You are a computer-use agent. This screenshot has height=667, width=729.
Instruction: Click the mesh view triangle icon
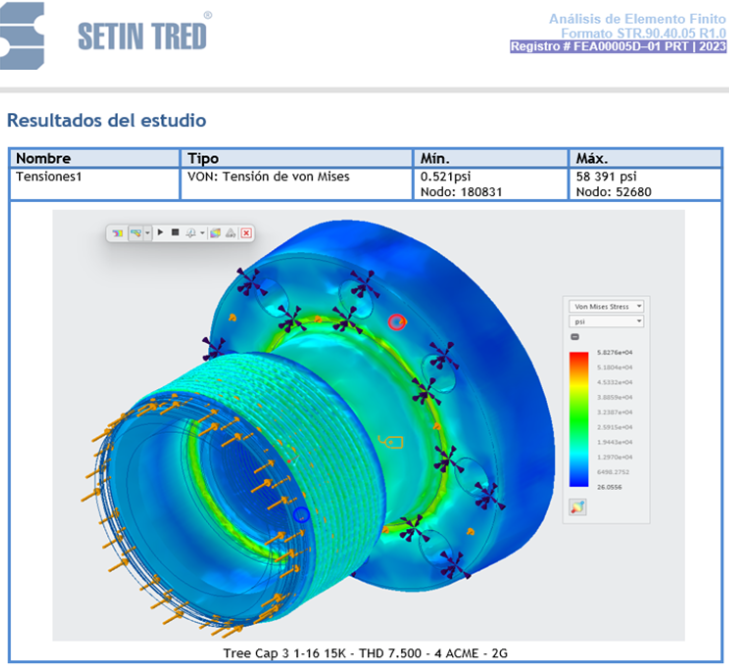click(230, 233)
